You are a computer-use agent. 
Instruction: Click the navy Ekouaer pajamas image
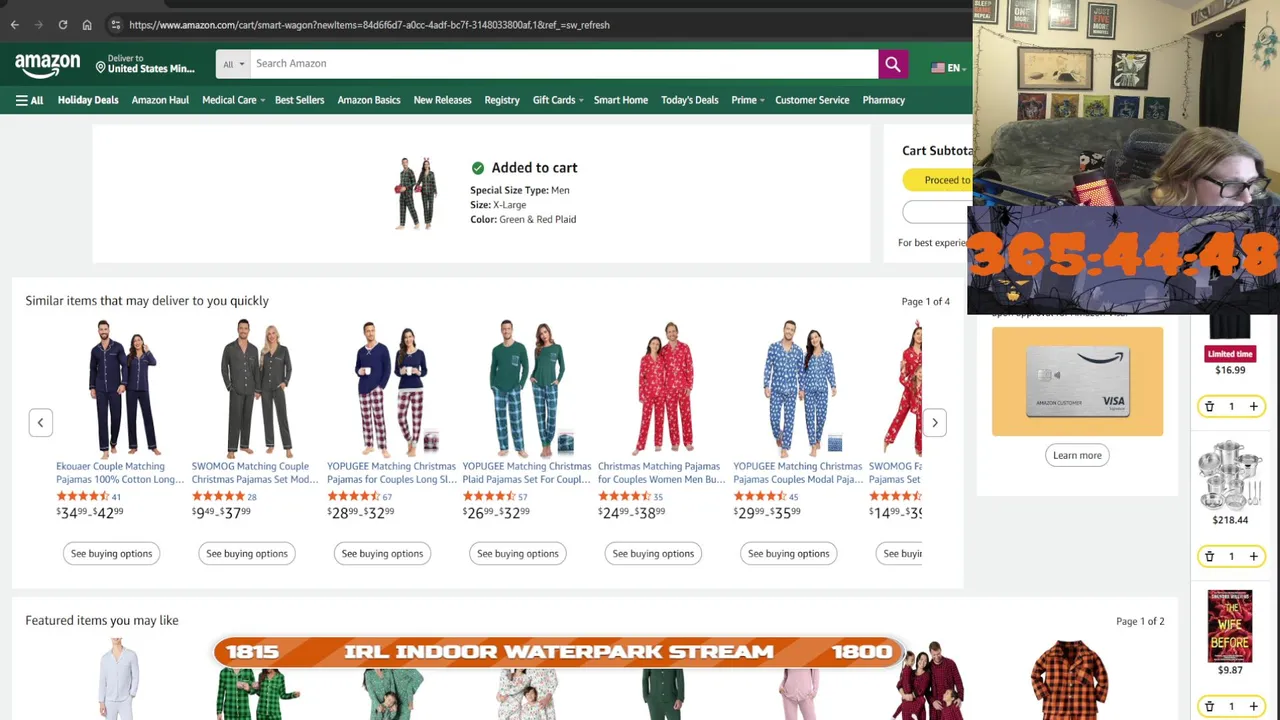click(x=123, y=388)
